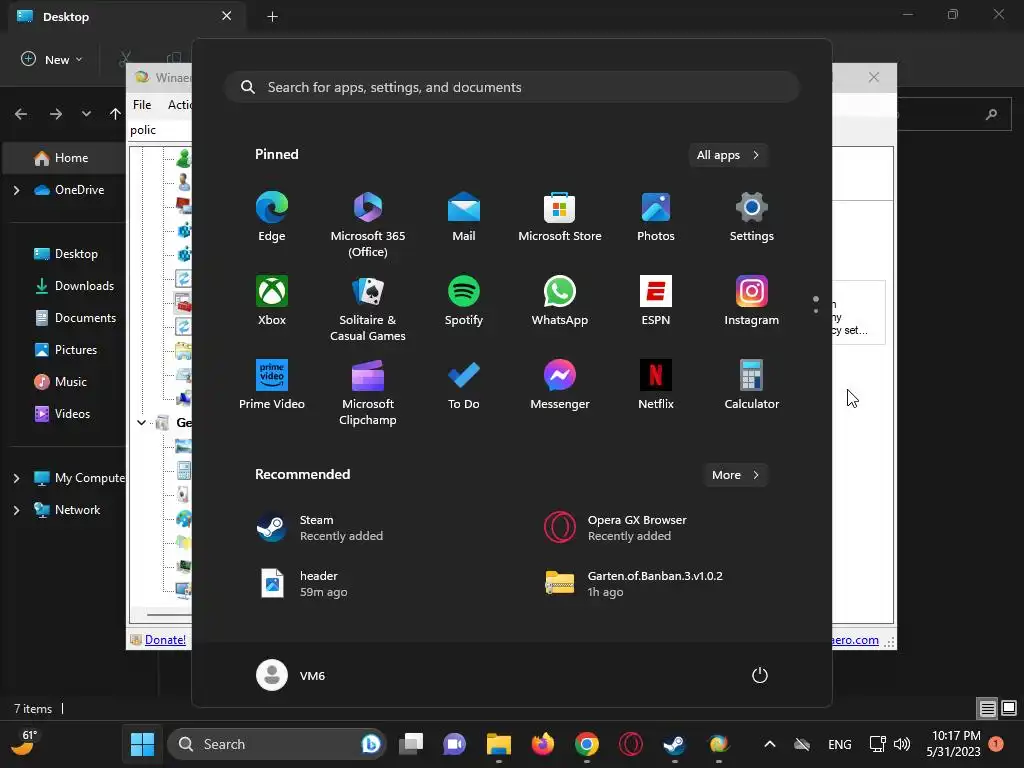The image size is (1024, 768).
Task: Open the ESPN app
Action: tap(656, 300)
